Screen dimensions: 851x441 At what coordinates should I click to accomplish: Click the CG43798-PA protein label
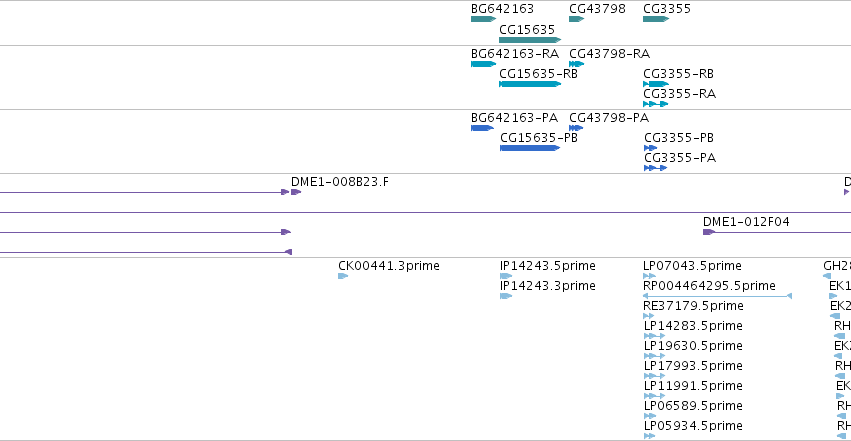tap(609, 118)
